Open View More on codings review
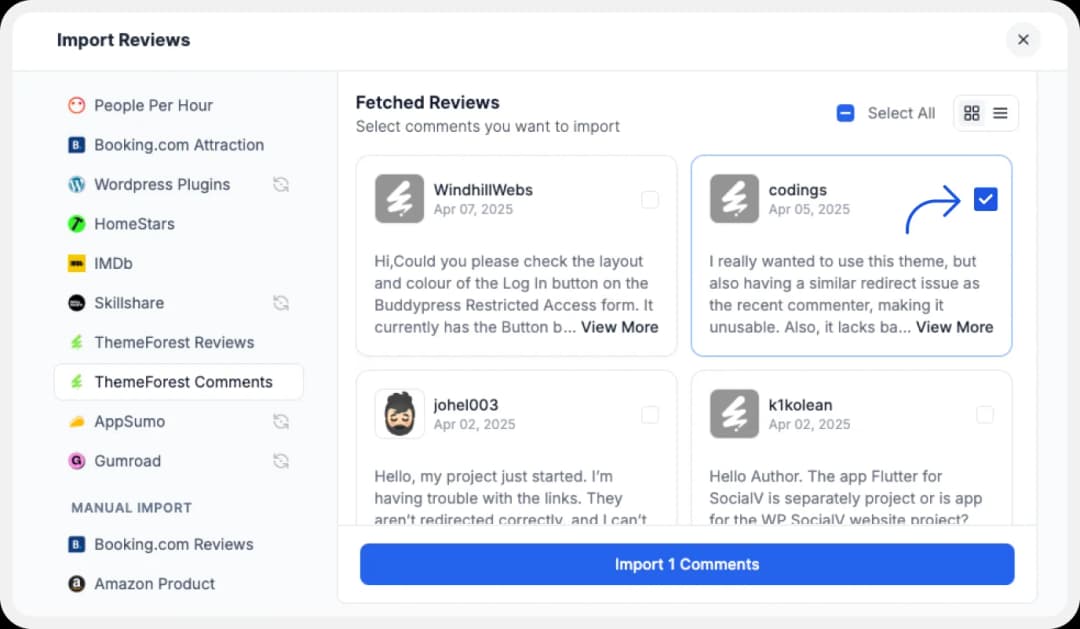1080x629 pixels. [954, 327]
